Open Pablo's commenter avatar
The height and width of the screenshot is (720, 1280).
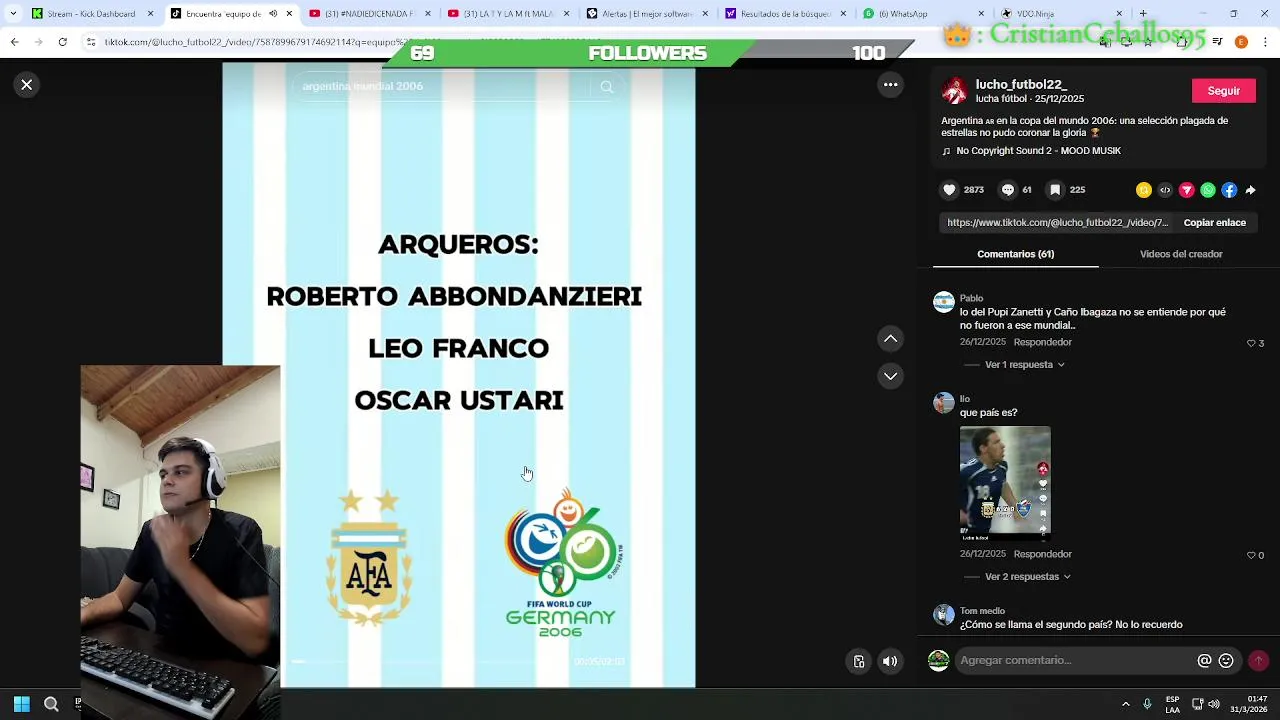944,302
